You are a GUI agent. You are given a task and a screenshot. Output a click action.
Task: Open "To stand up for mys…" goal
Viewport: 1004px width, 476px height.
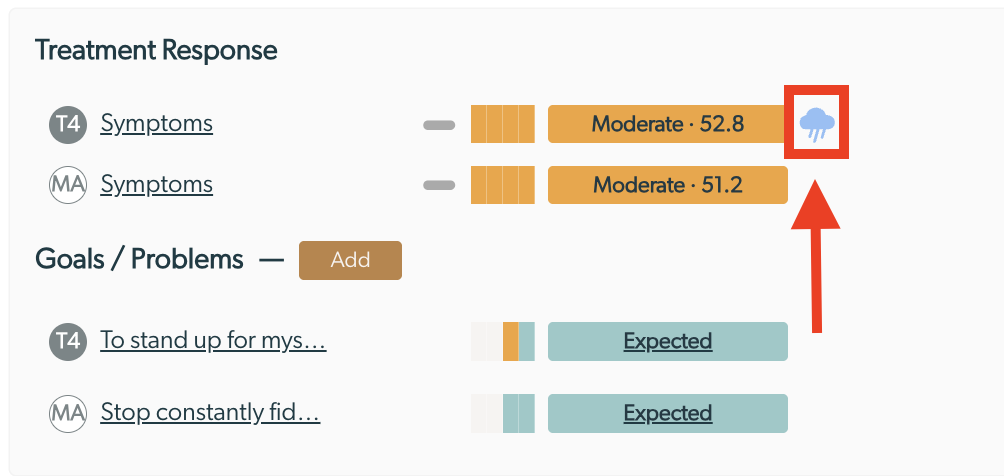(213, 341)
